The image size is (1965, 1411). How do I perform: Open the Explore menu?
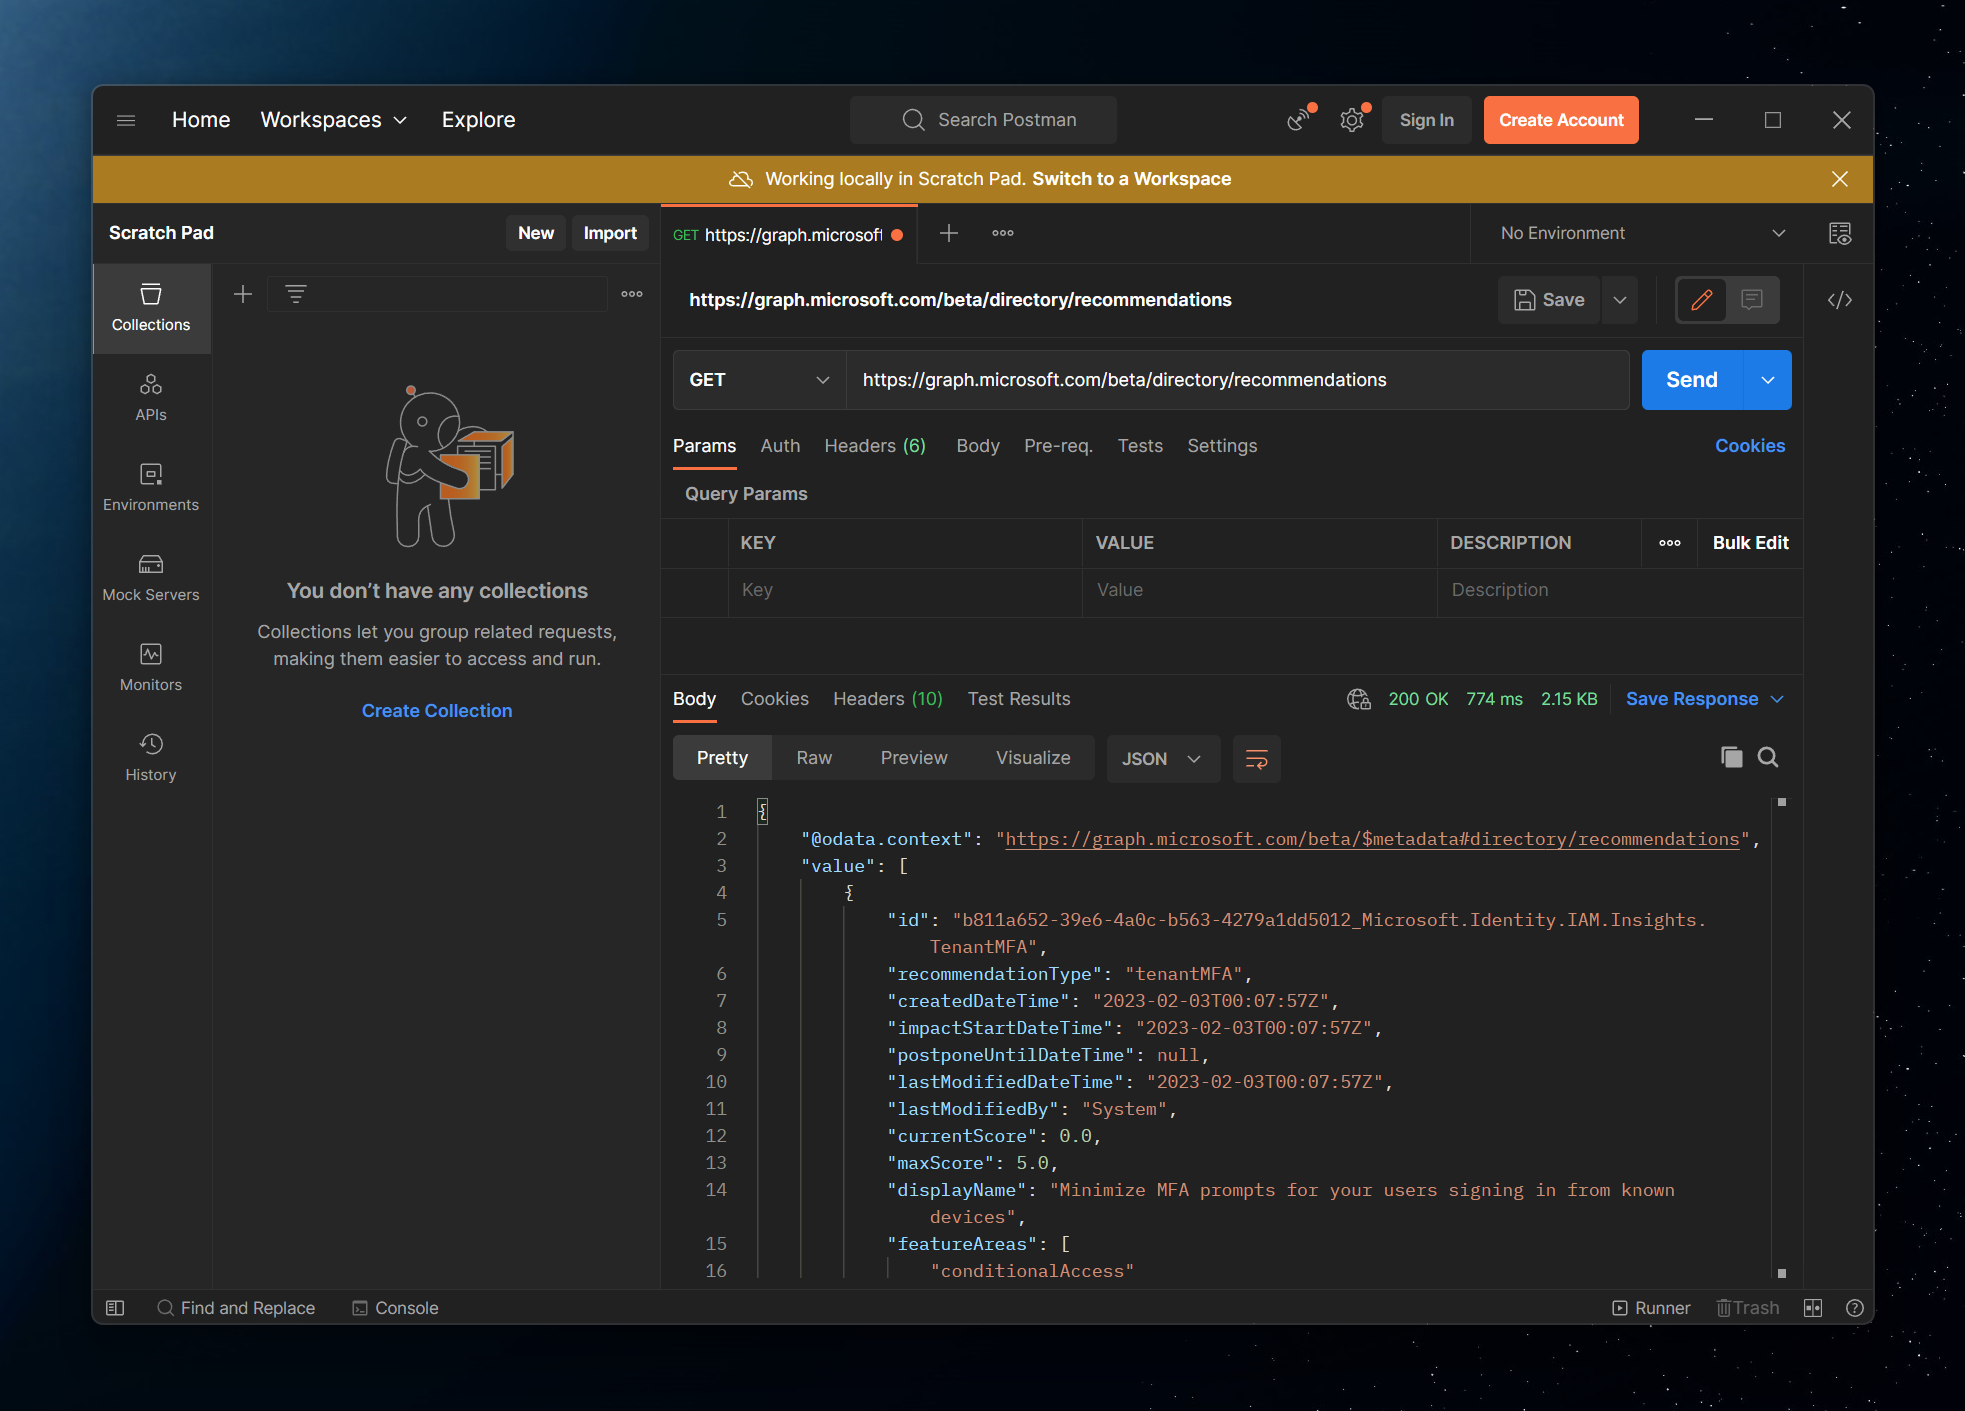[x=479, y=120]
